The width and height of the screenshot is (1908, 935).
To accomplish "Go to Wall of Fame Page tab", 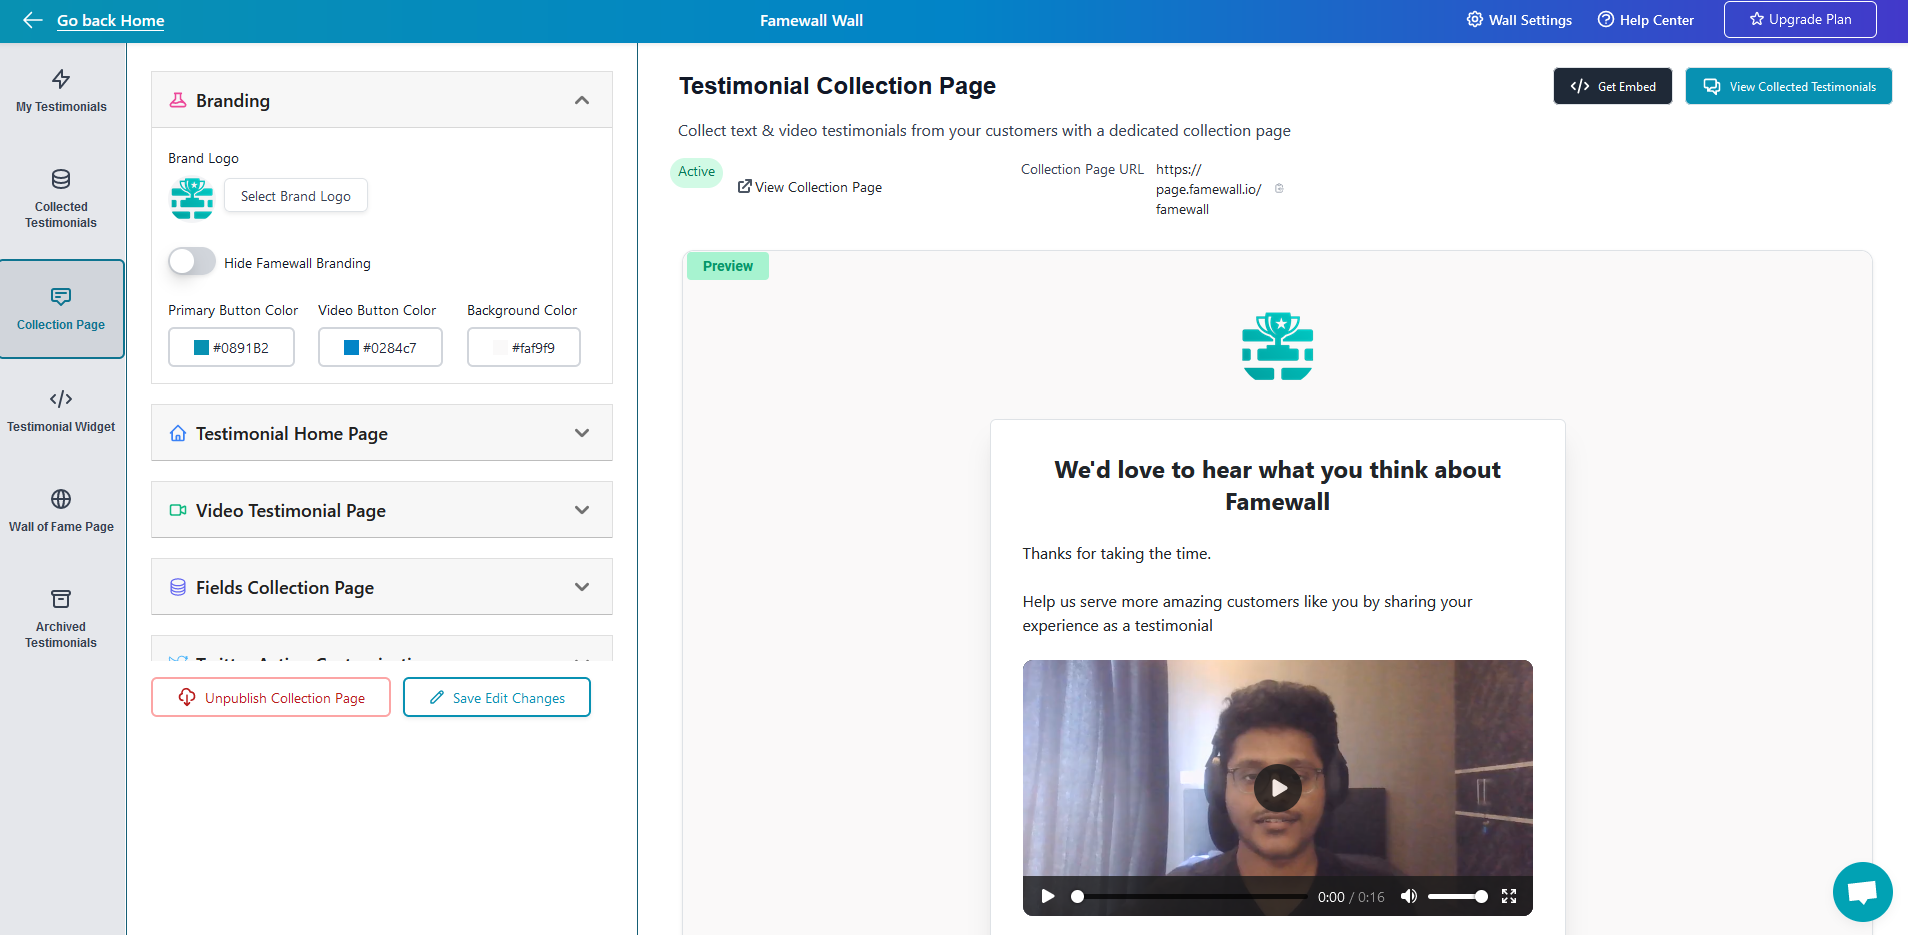I will point(61,510).
